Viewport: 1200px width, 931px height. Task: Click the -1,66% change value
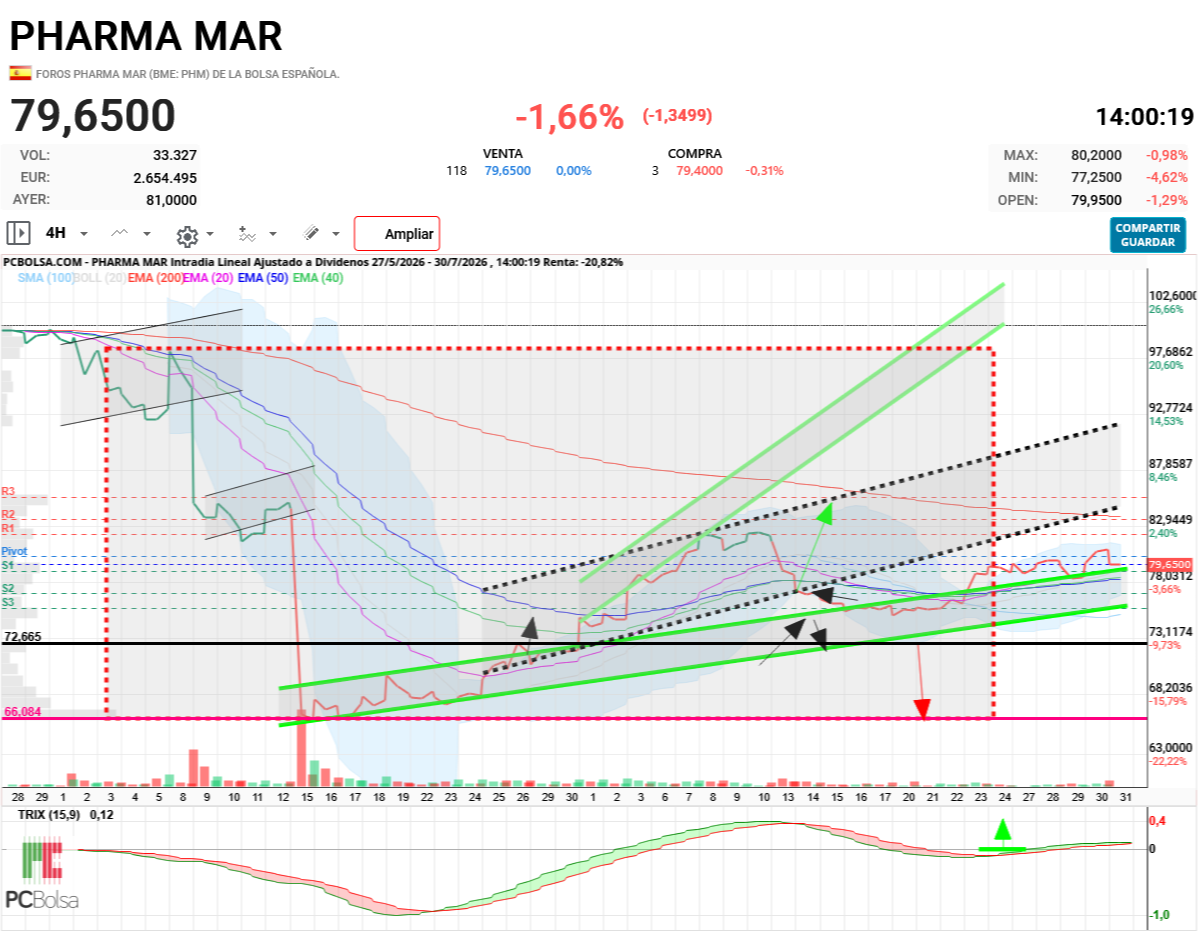pos(570,117)
